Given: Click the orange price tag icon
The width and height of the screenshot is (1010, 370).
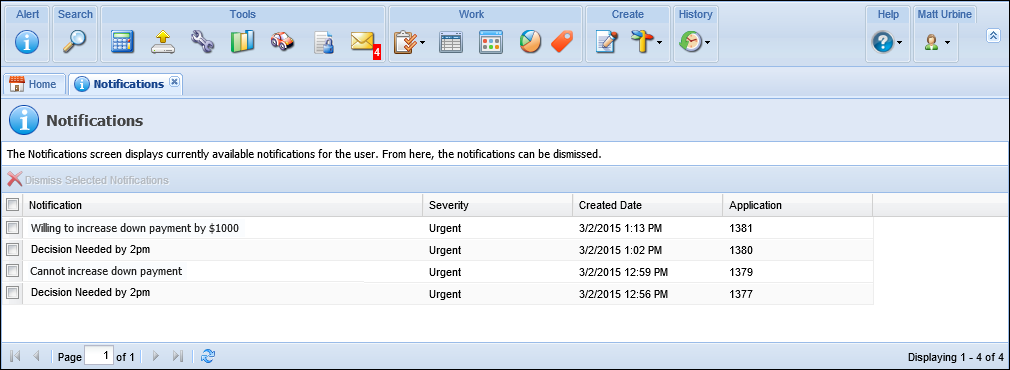Looking at the screenshot, I should pyautogui.click(x=562, y=42).
